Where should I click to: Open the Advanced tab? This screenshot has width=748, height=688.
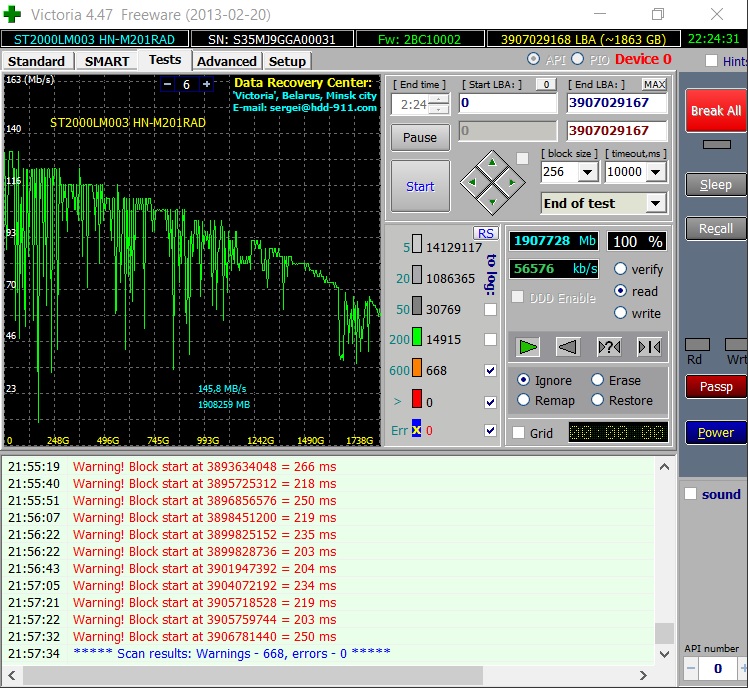(226, 61)
